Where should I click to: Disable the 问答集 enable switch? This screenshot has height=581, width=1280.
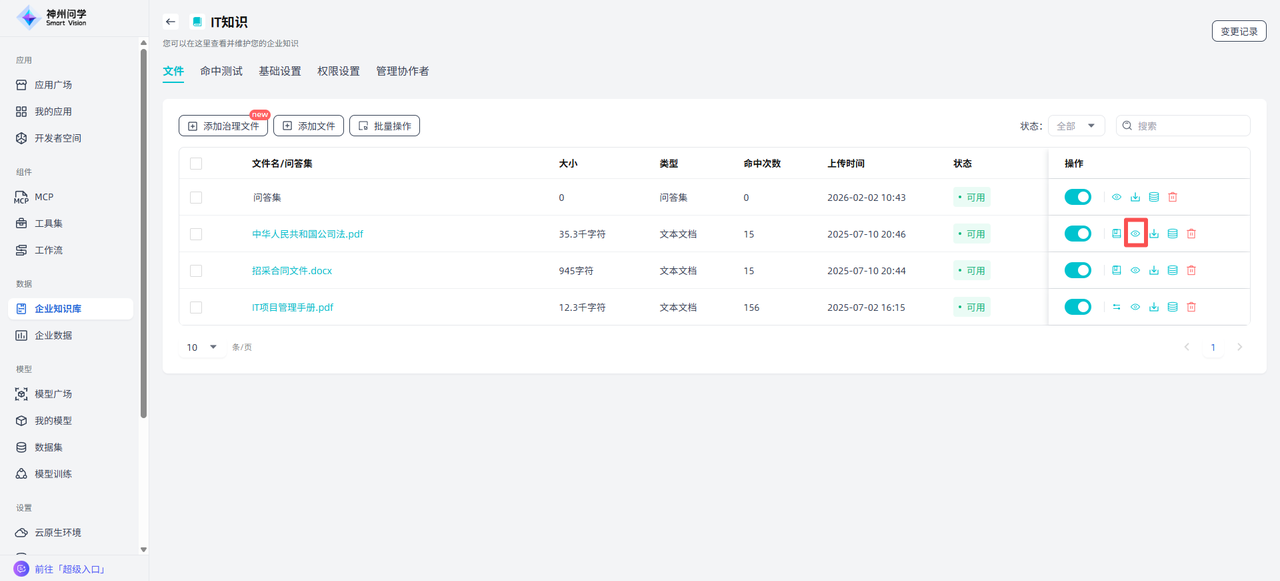click(1077, 198)
